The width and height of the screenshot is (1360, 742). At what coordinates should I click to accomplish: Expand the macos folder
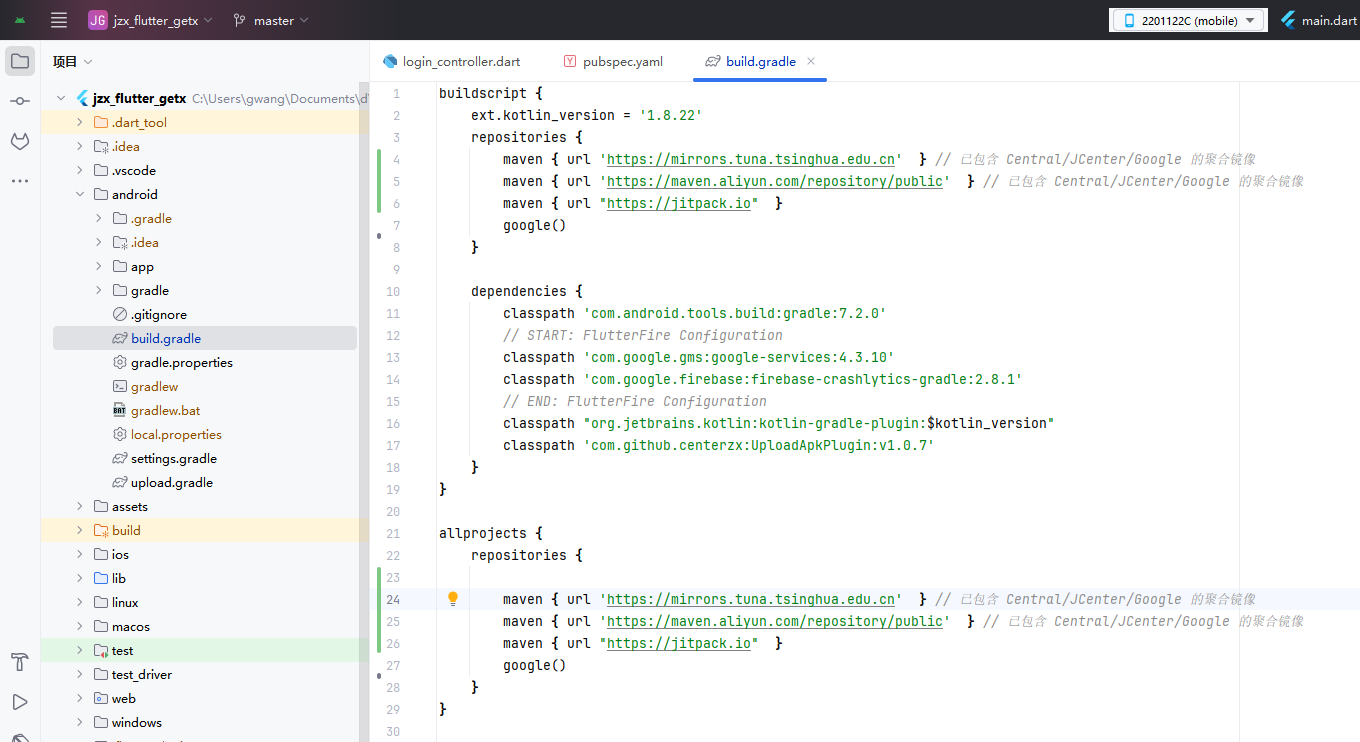click(80, 626)
